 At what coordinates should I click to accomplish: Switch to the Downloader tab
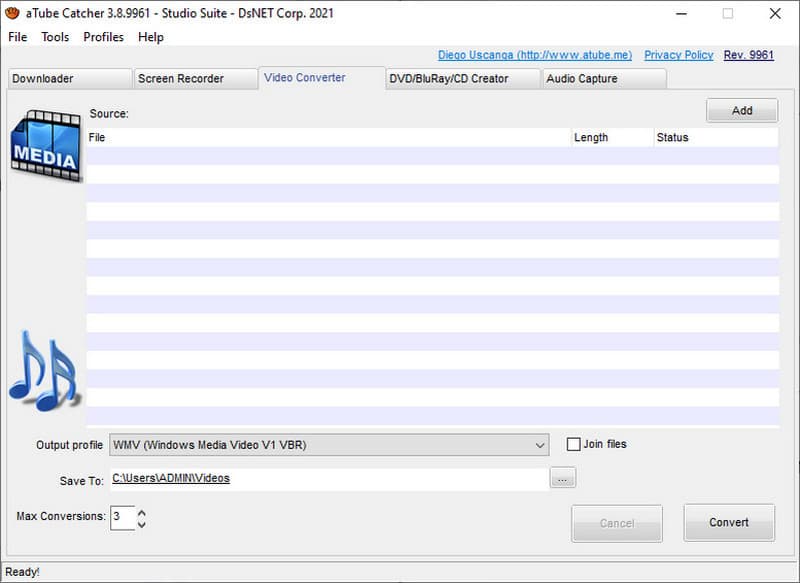click(x=69, y=79)
